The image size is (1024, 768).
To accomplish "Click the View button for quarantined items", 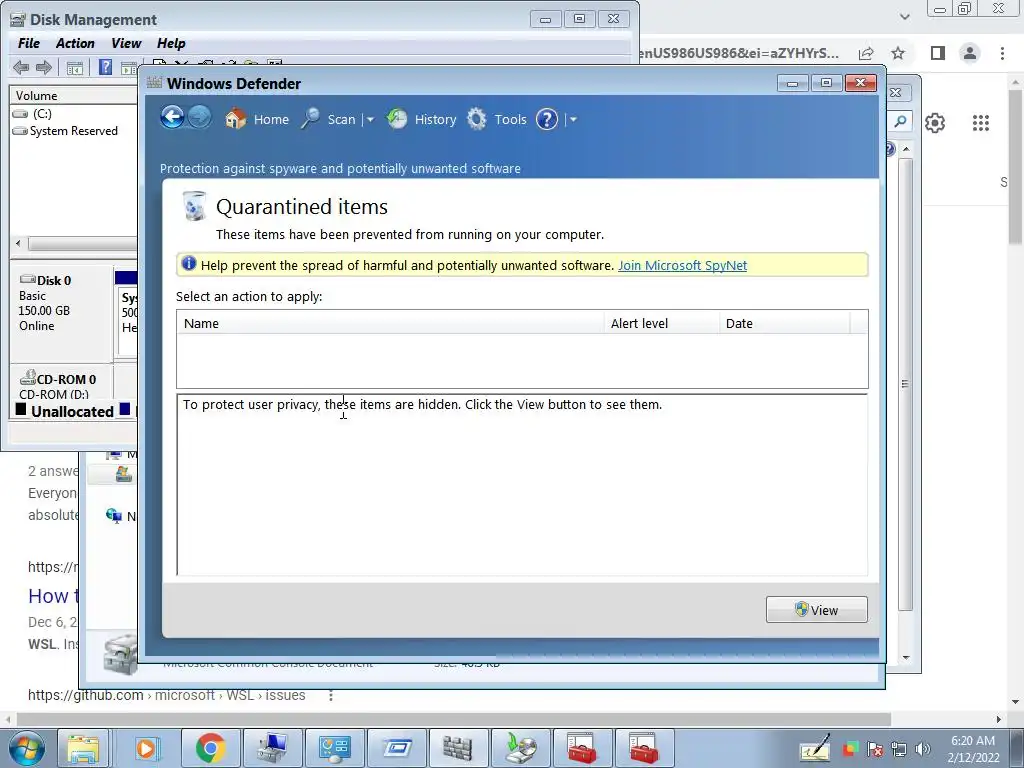I will [x=816, y=609].
